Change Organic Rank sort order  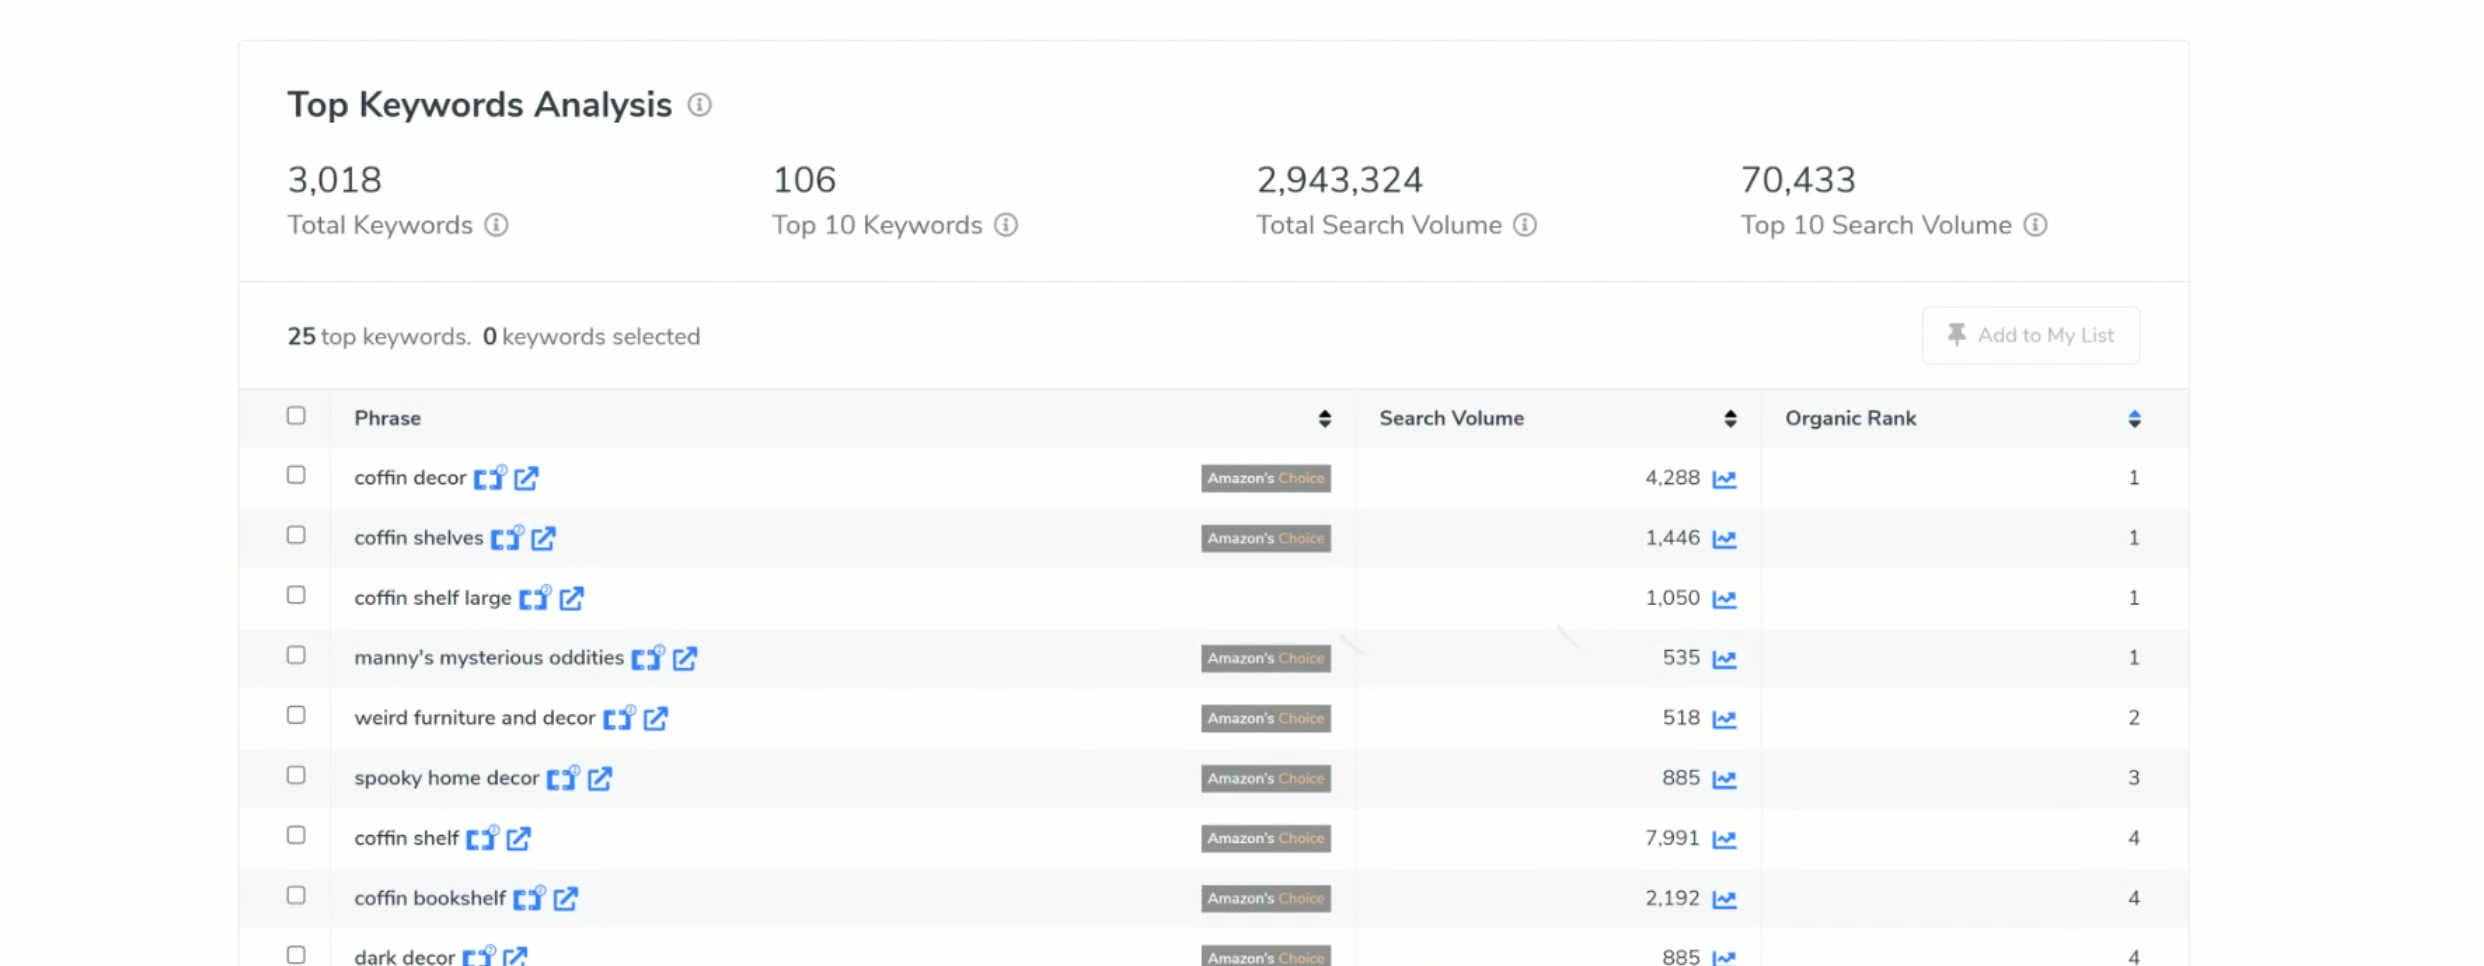point(2134,418)
